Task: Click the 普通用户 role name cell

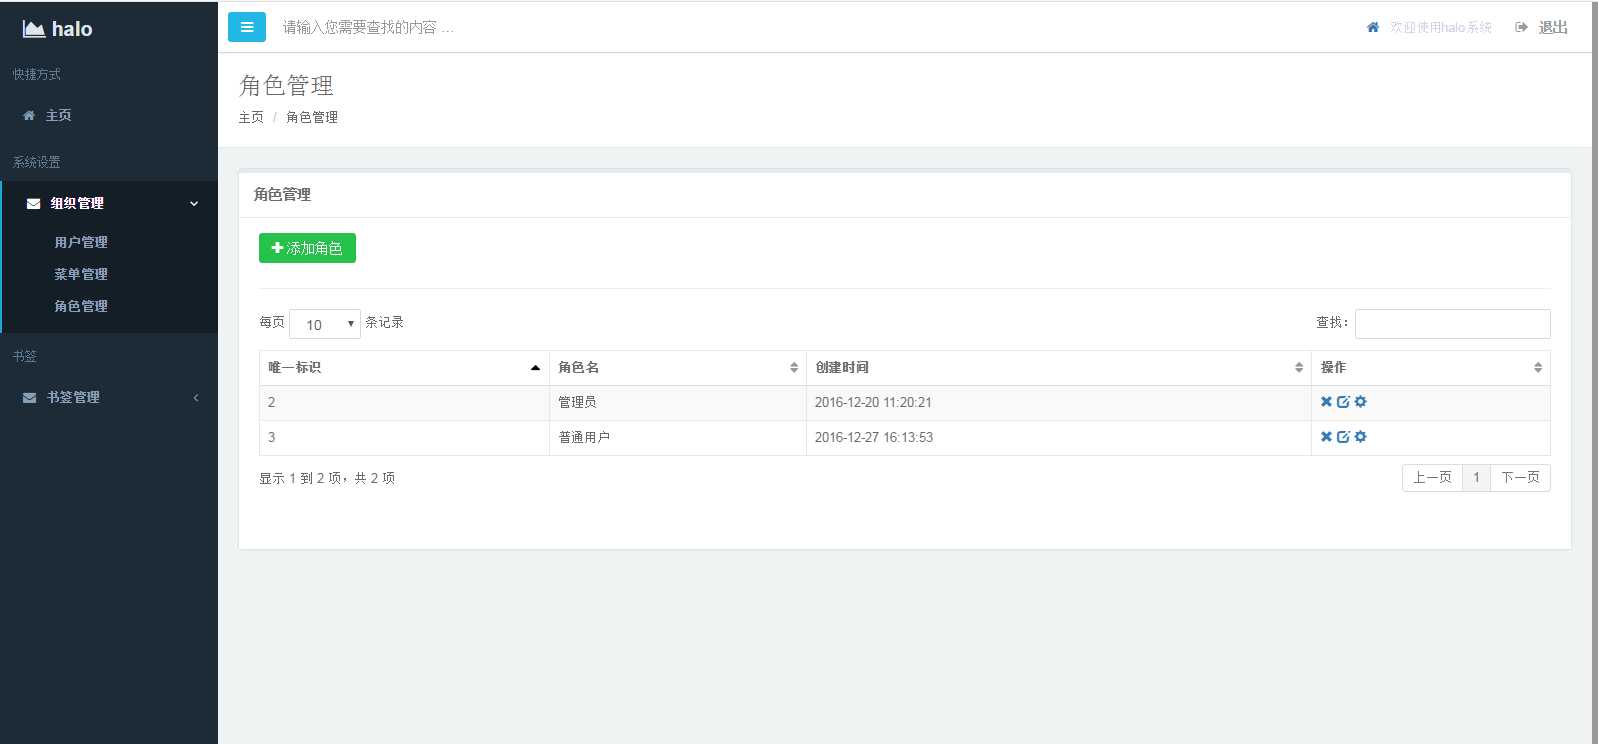Action: (x=678, y=437)
